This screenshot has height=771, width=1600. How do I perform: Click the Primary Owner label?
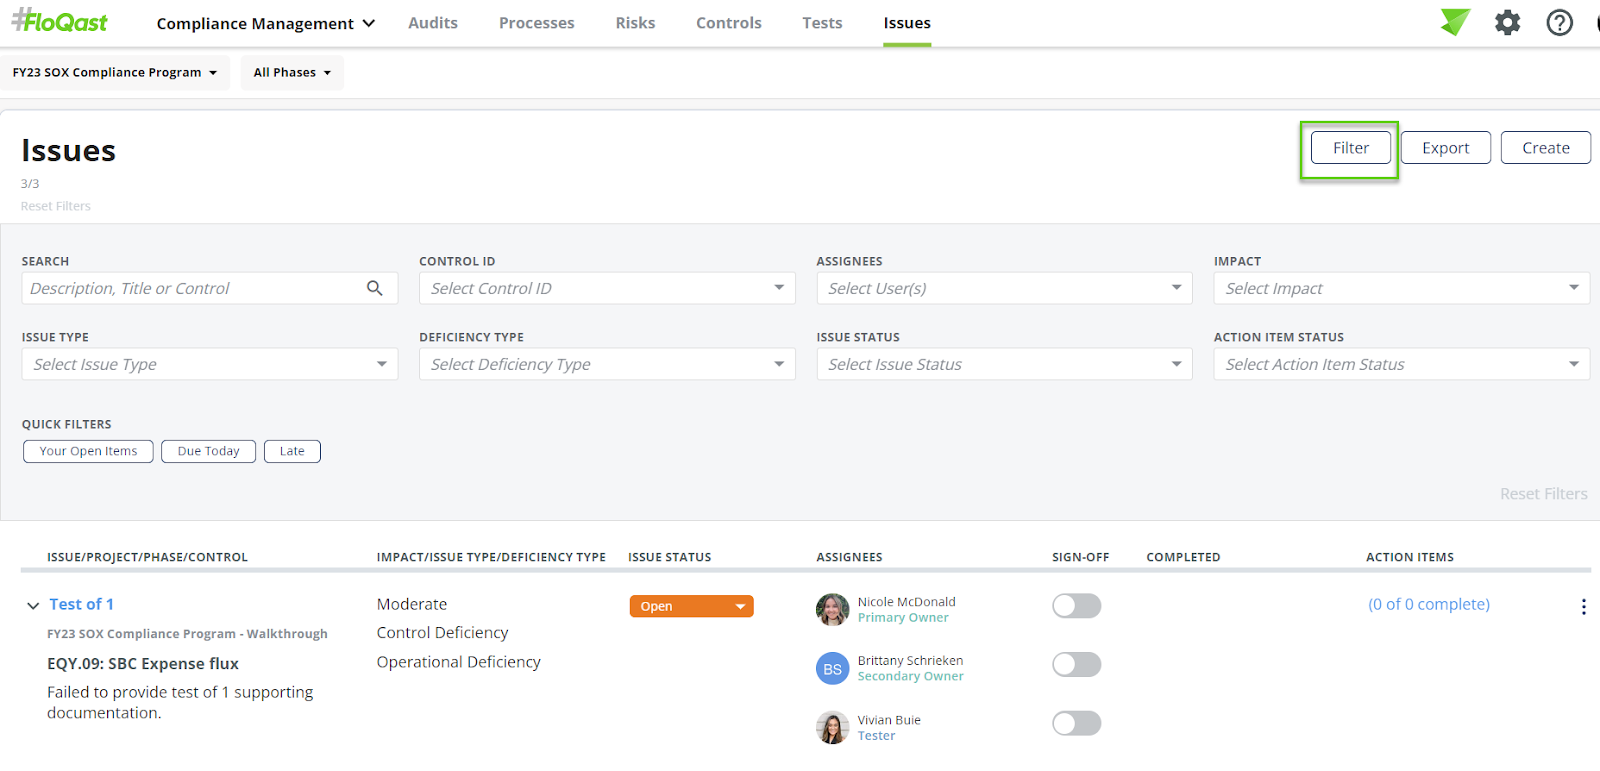[x=903, y=618]
